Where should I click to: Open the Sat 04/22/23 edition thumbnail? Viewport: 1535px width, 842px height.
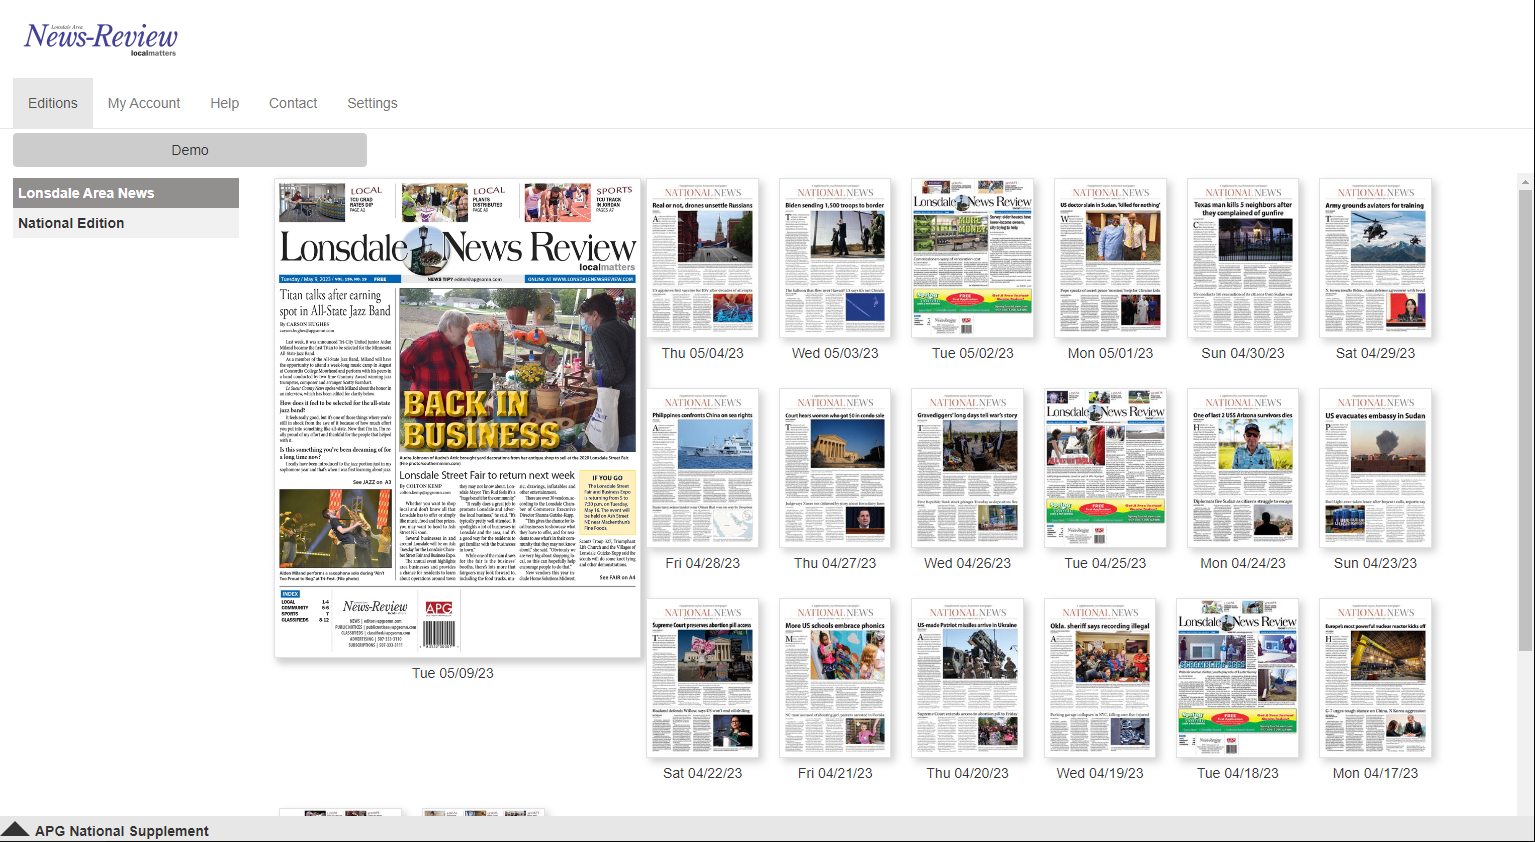[703, 678]
